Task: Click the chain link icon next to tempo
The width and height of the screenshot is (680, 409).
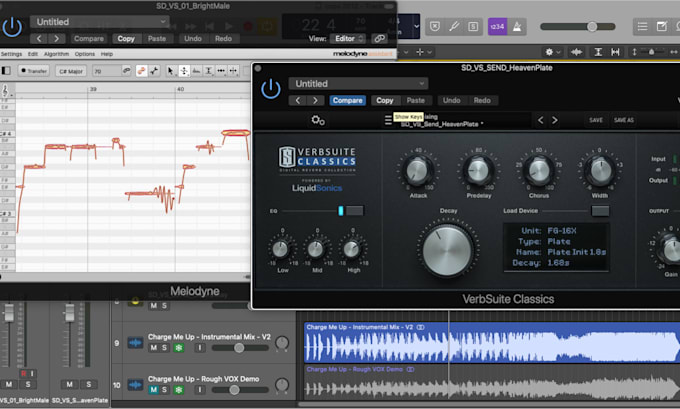Action: pos(126,70)
